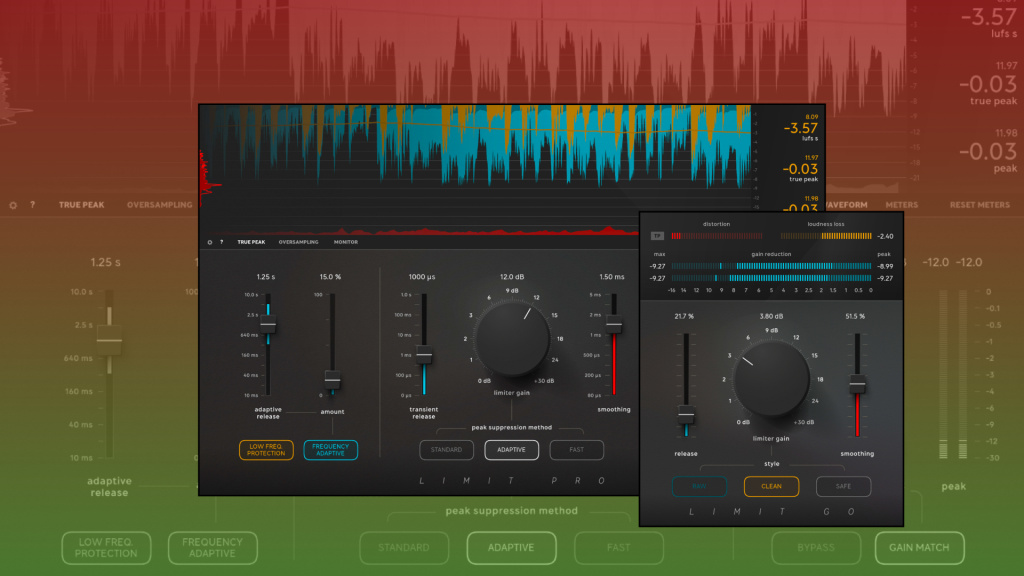1024x576 pixels.
Task: Click -8.99 peak value in Limit Go
Action: click(886, 266)
